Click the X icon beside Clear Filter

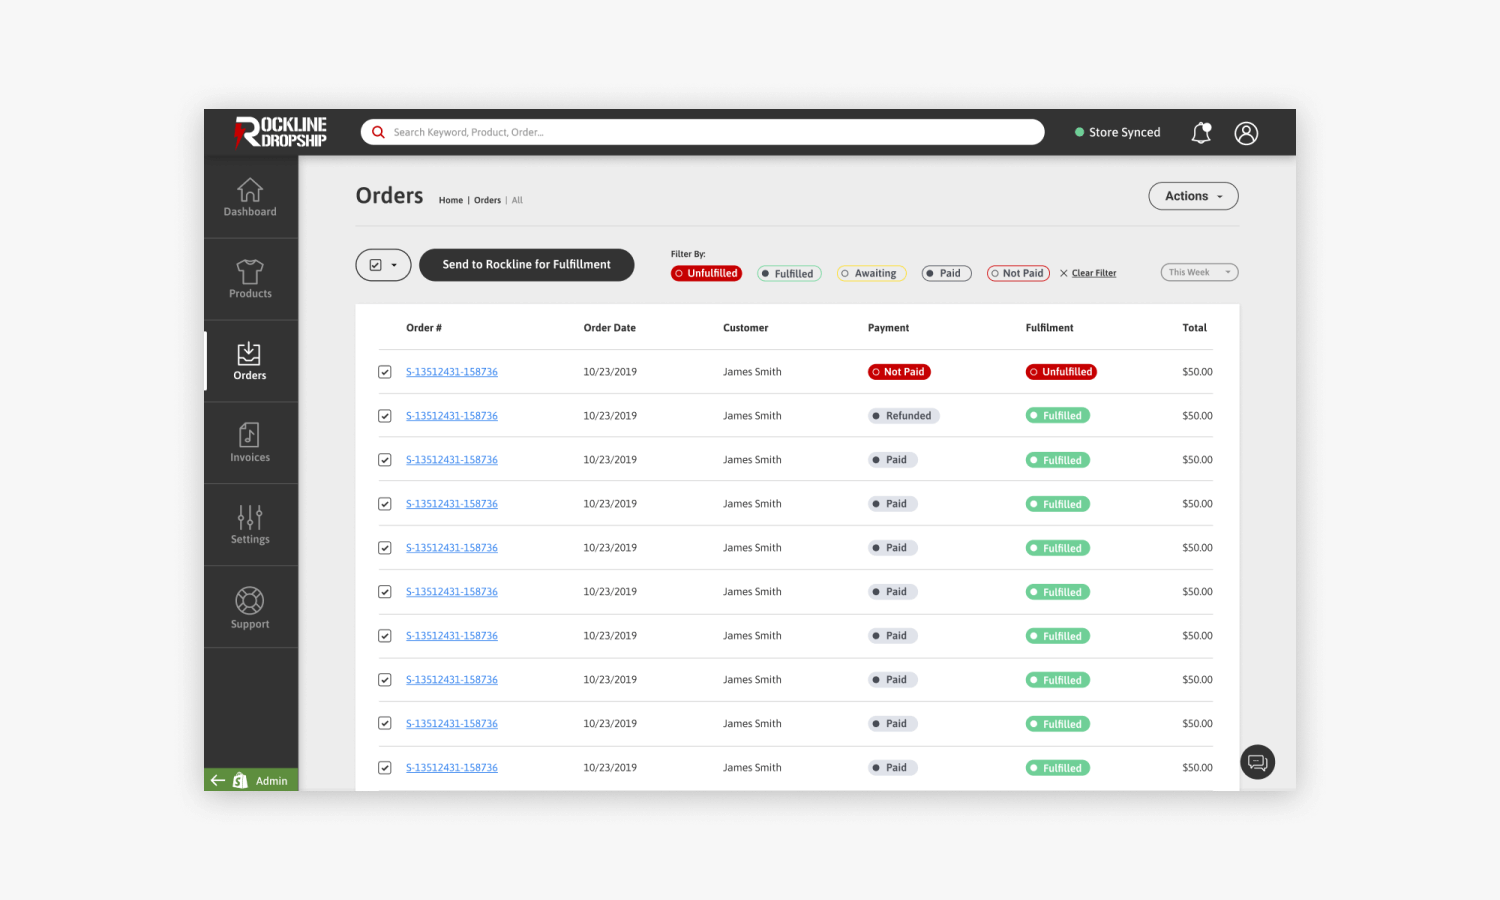(x=1064, y=273)
